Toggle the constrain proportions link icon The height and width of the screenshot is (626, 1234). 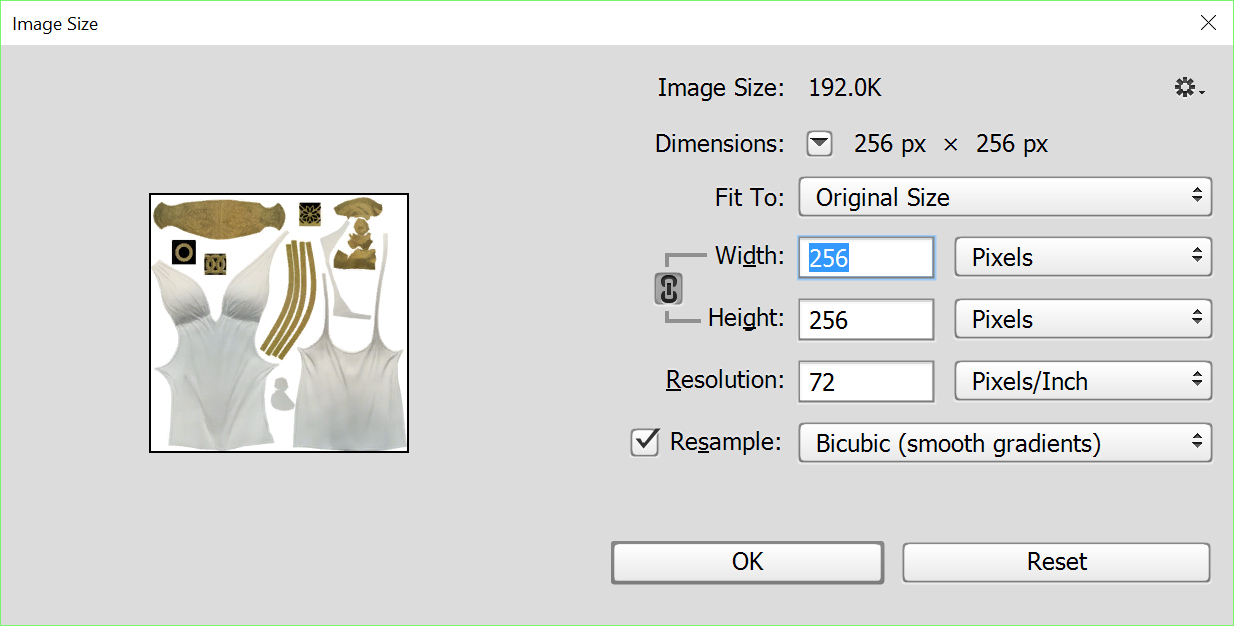668,288
